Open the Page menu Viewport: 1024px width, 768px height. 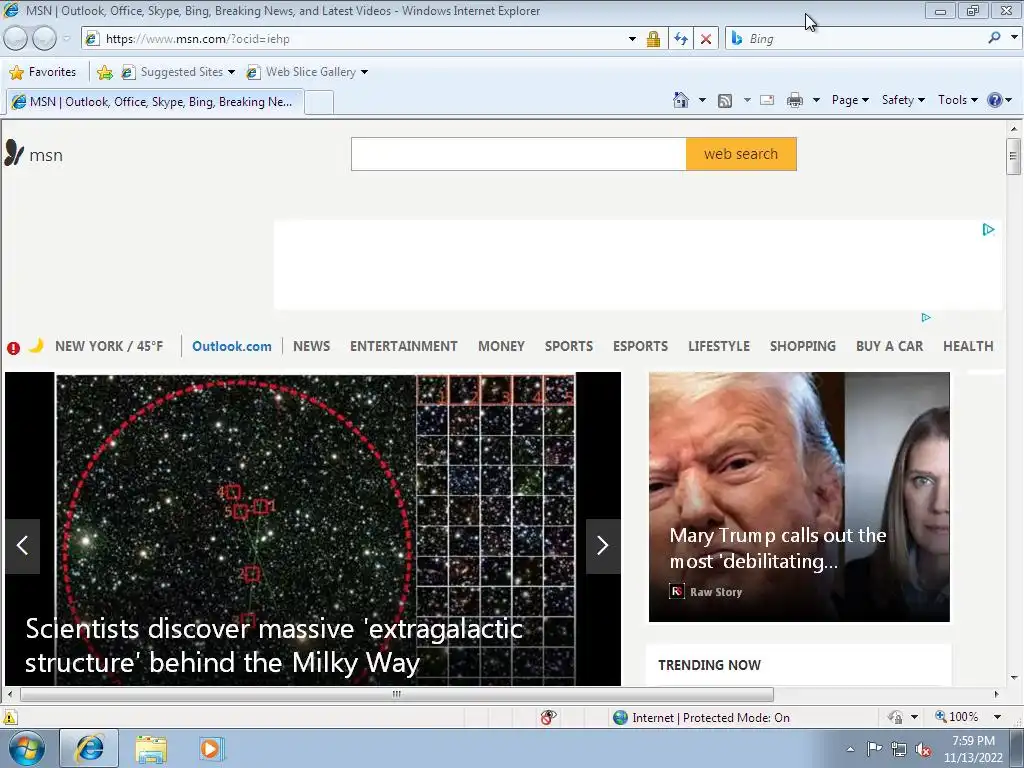point(850,100)
